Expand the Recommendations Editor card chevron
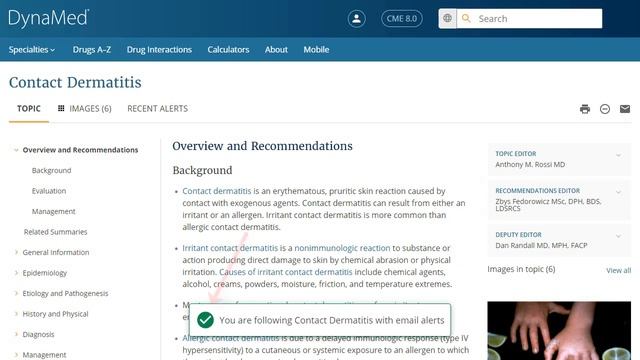This screenshot has width=640, height=360. tap(618, 192)
